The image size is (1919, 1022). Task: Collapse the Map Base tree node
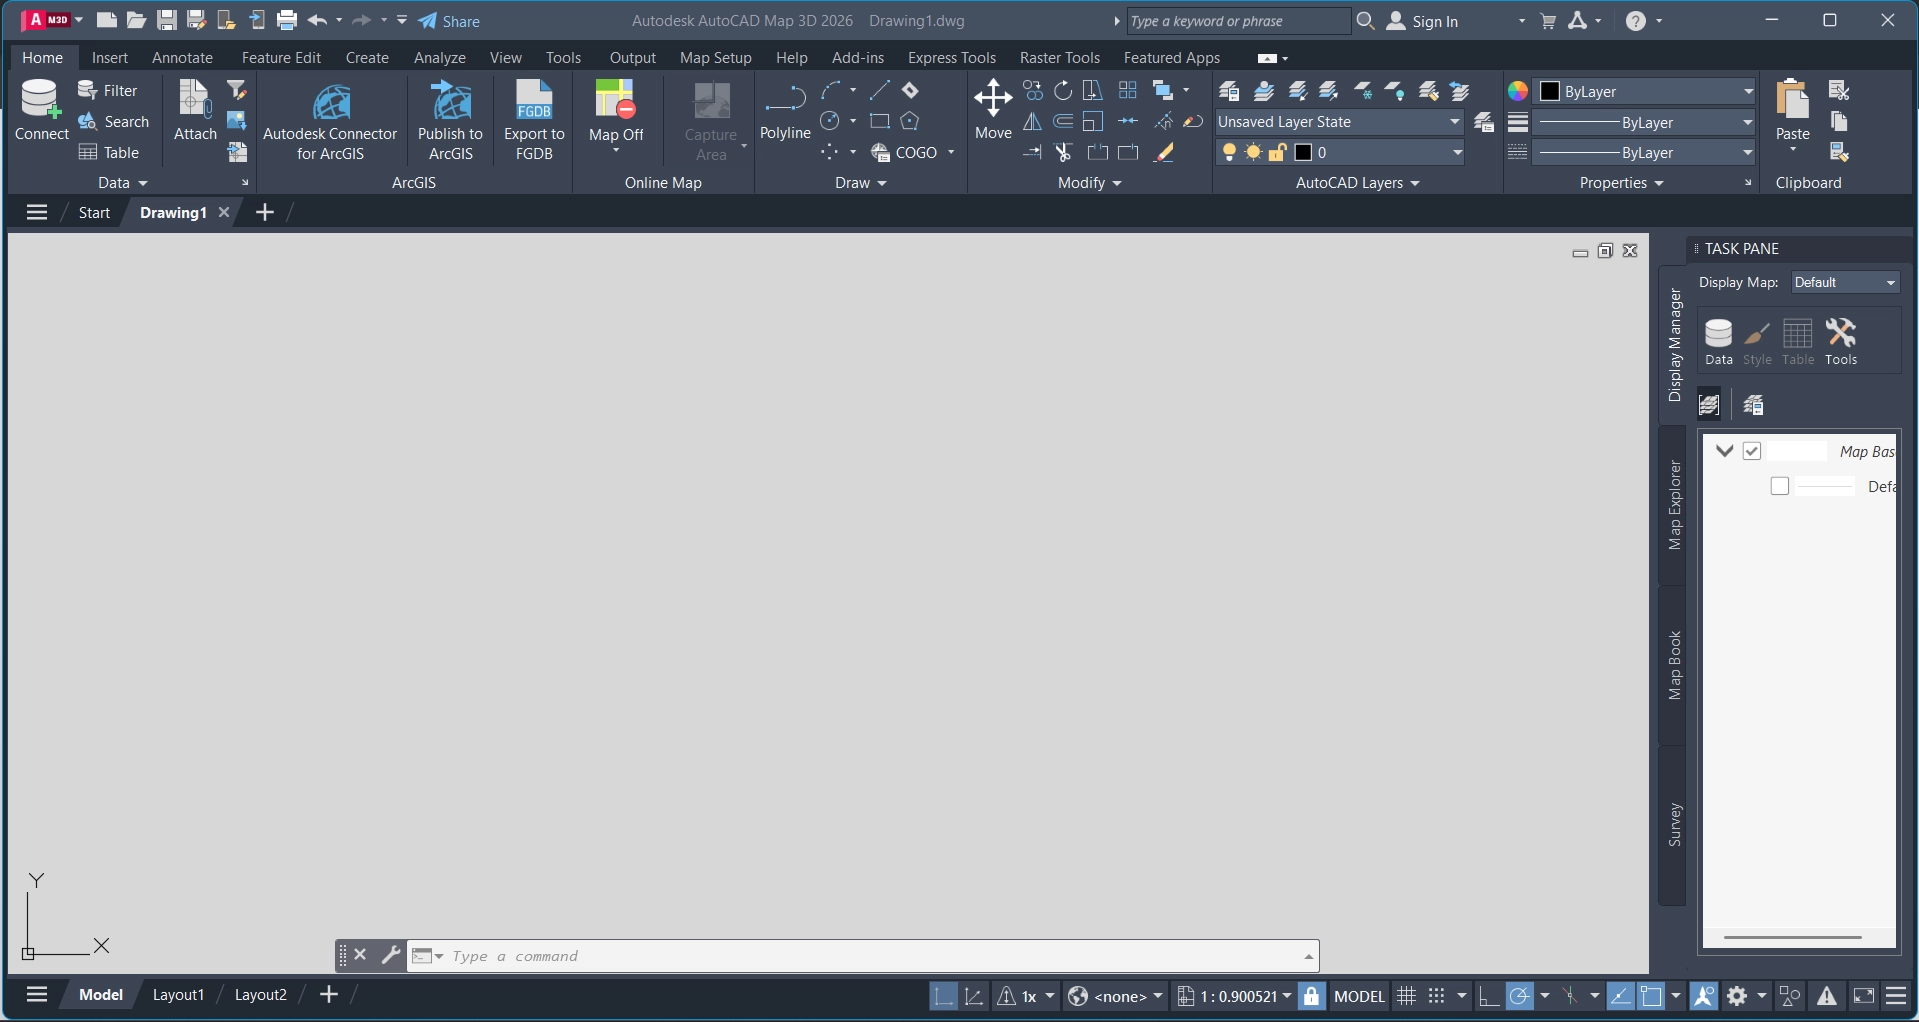[1724, 451]
